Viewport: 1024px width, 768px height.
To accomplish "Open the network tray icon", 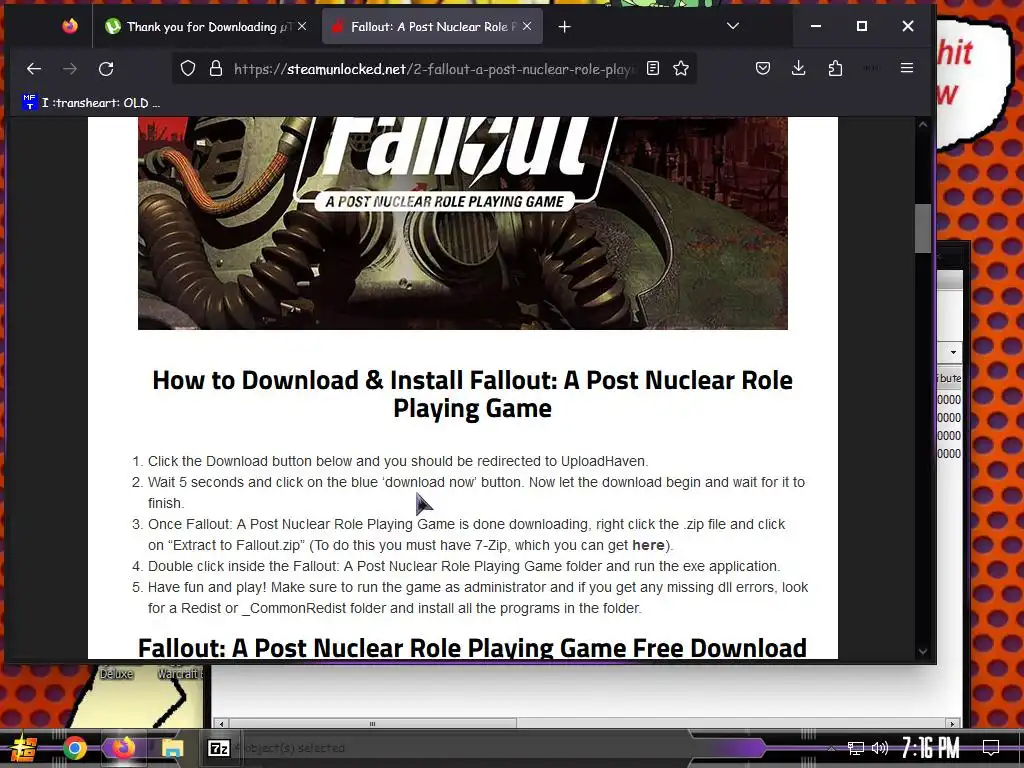I will [x=855, y=748].
